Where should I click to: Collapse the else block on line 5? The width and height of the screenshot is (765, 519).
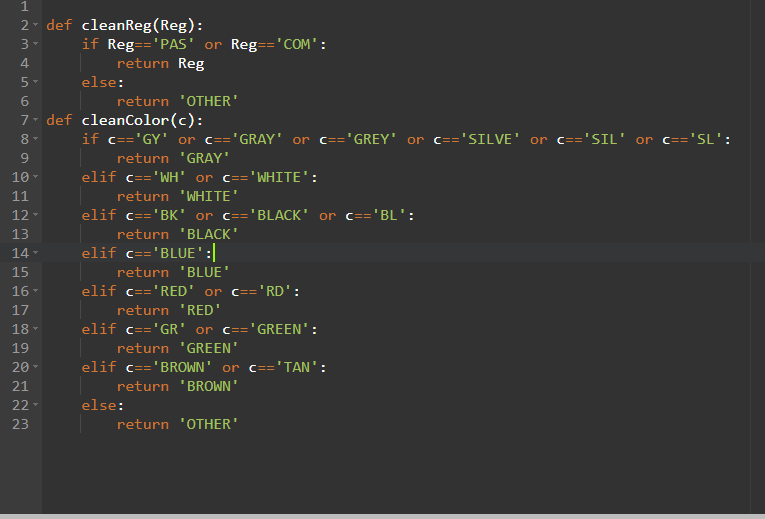[35, 82]
